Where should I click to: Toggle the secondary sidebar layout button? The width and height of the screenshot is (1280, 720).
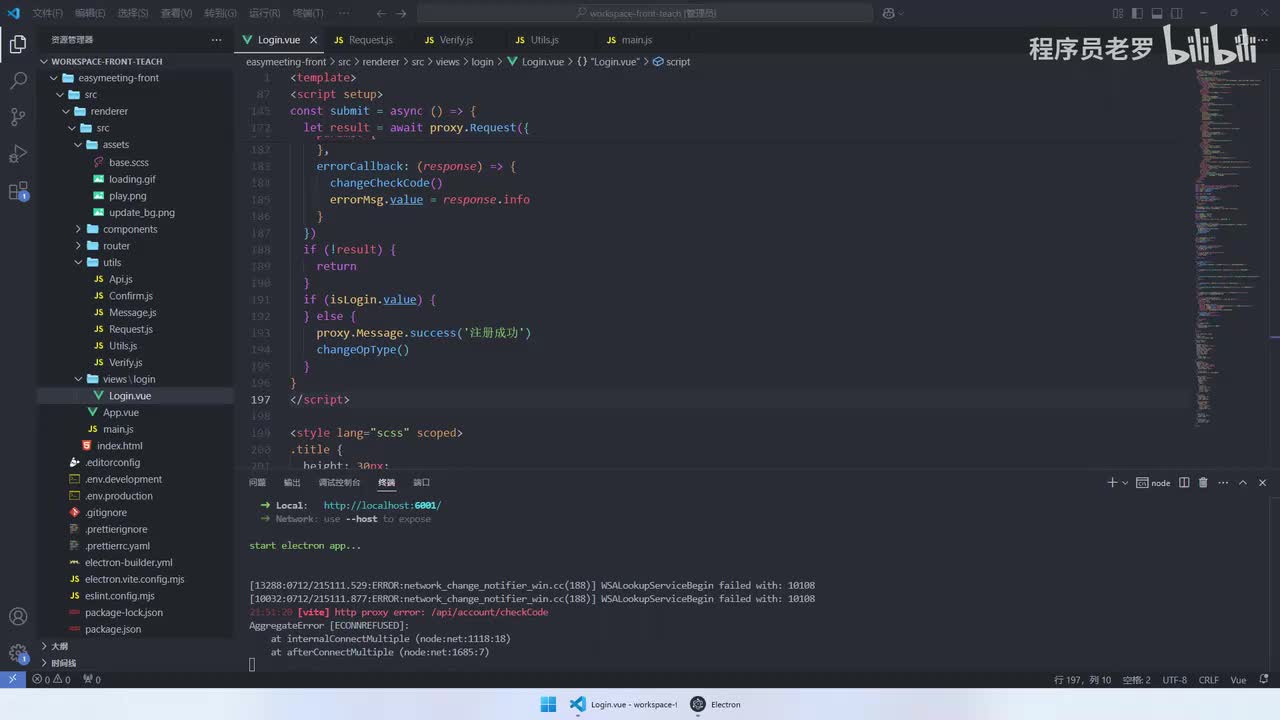pos(1178,13)
